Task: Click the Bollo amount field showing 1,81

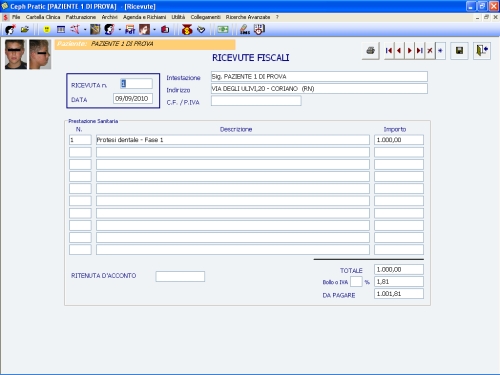Action: click(399, 282)
